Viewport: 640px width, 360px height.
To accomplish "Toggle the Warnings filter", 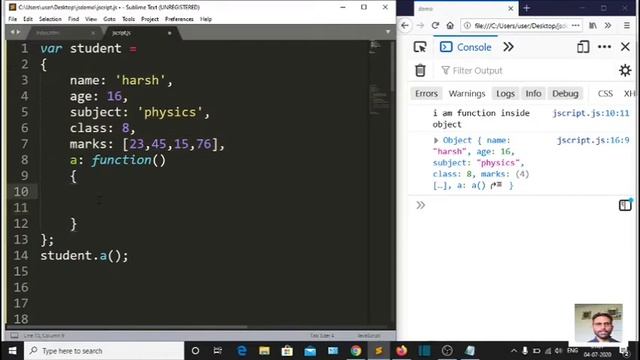I will pos(467,93).
